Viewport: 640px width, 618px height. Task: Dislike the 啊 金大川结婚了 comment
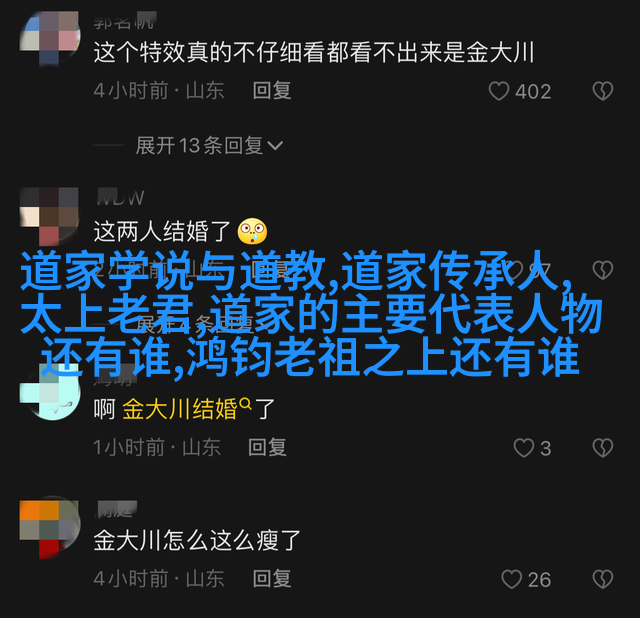point(602,448)
